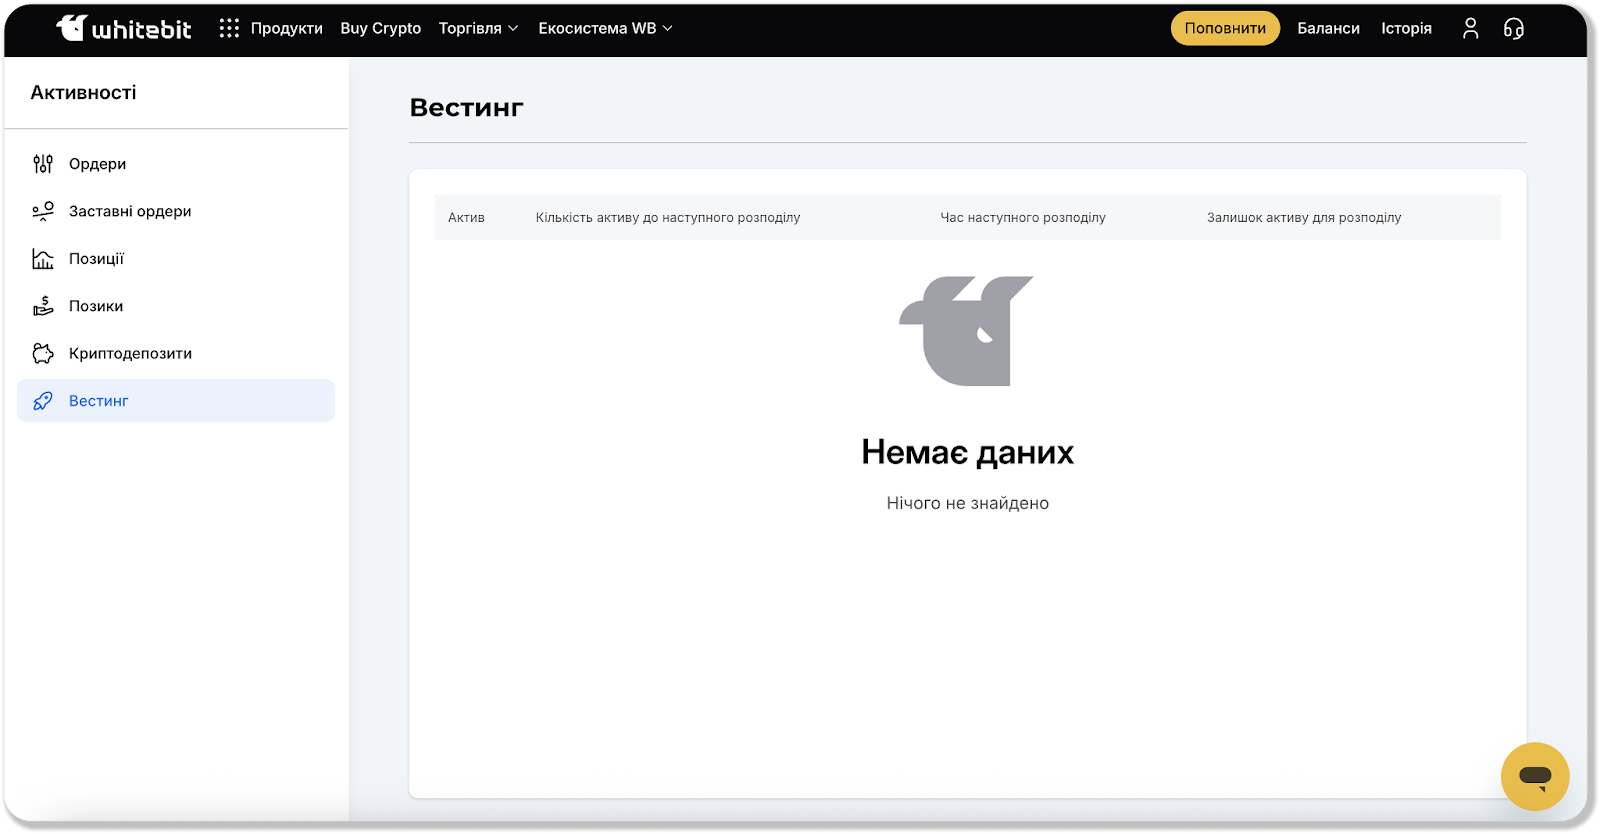This screenshot has width=1600, height=834.
Task: Expand the Торгівля dropdown menu
Action: pos(478,28)
